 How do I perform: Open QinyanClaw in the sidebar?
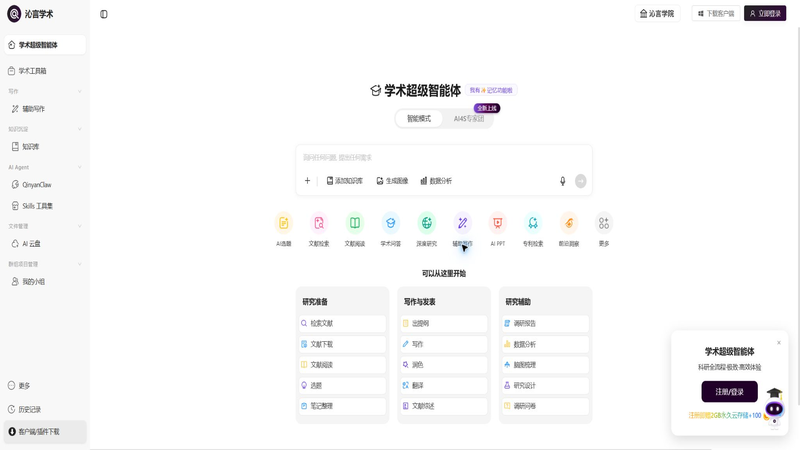pos(45,185)
